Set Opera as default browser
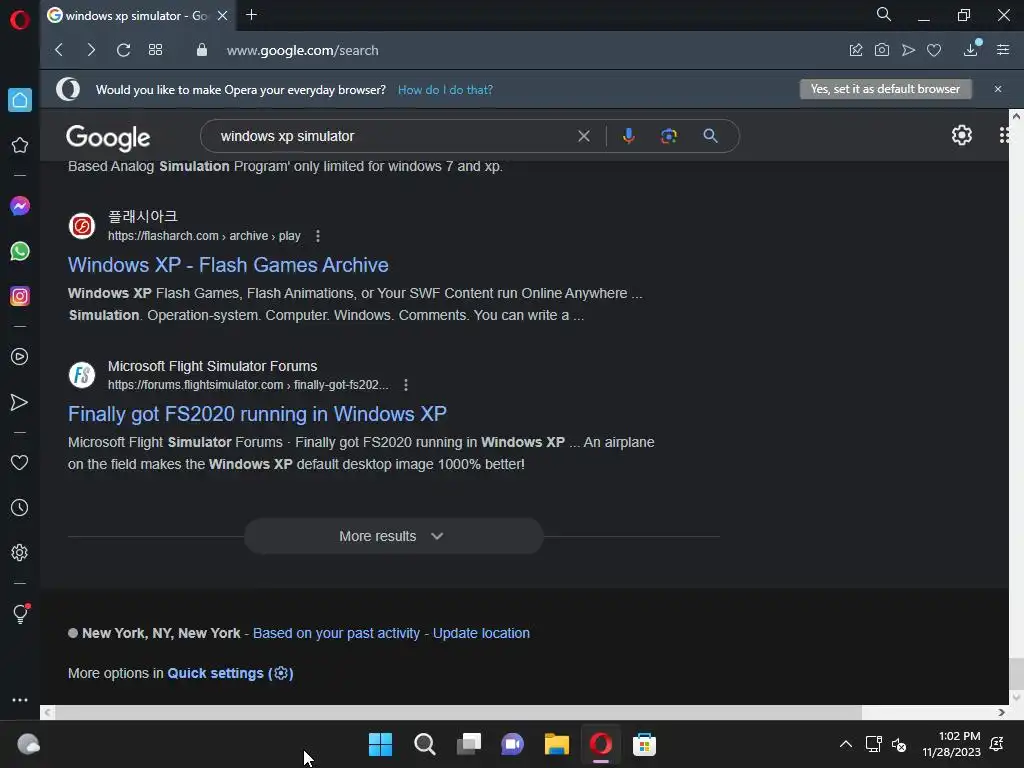Viewport: 1024px width, 768px height. pyautogui.click(x=886, y=89)
